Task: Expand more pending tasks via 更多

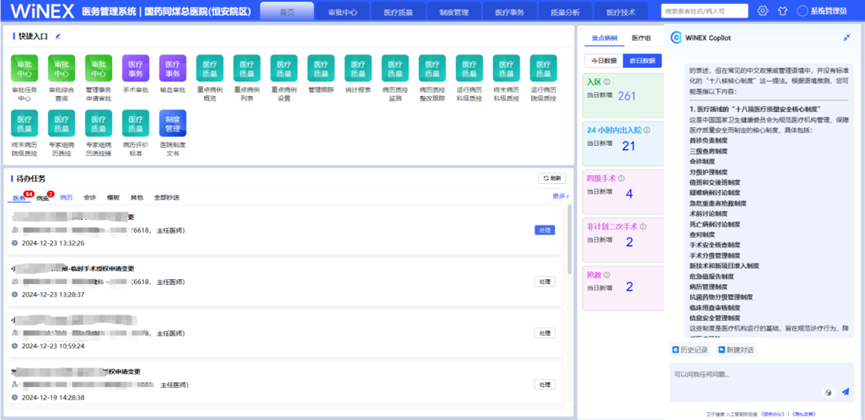Action: point(560,197)
